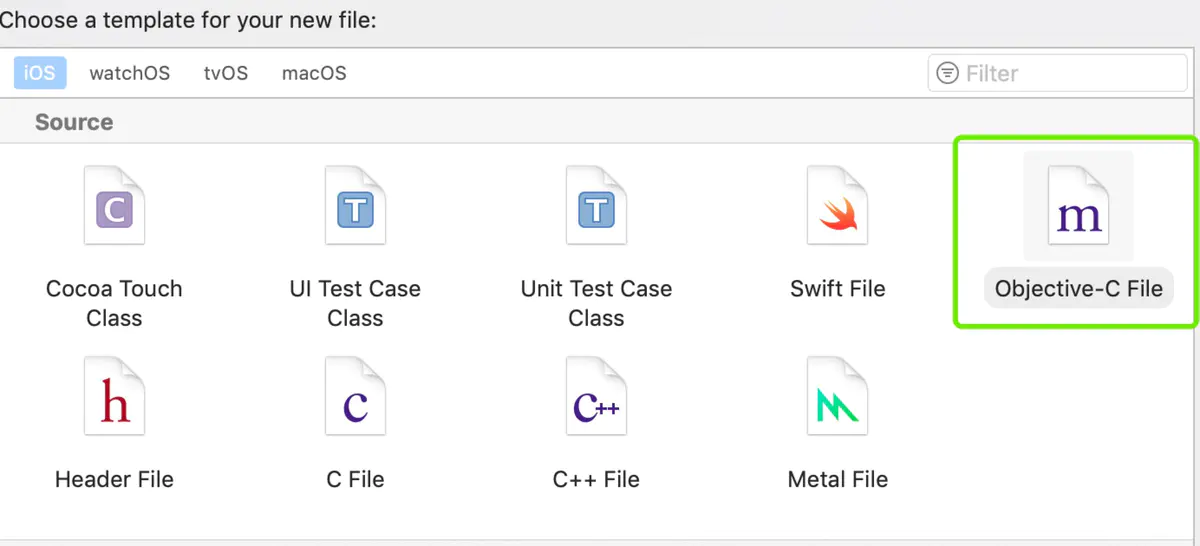Select the Metal File template icon
This screenshot has width=1200, height=546.
[x=838, y=397]
